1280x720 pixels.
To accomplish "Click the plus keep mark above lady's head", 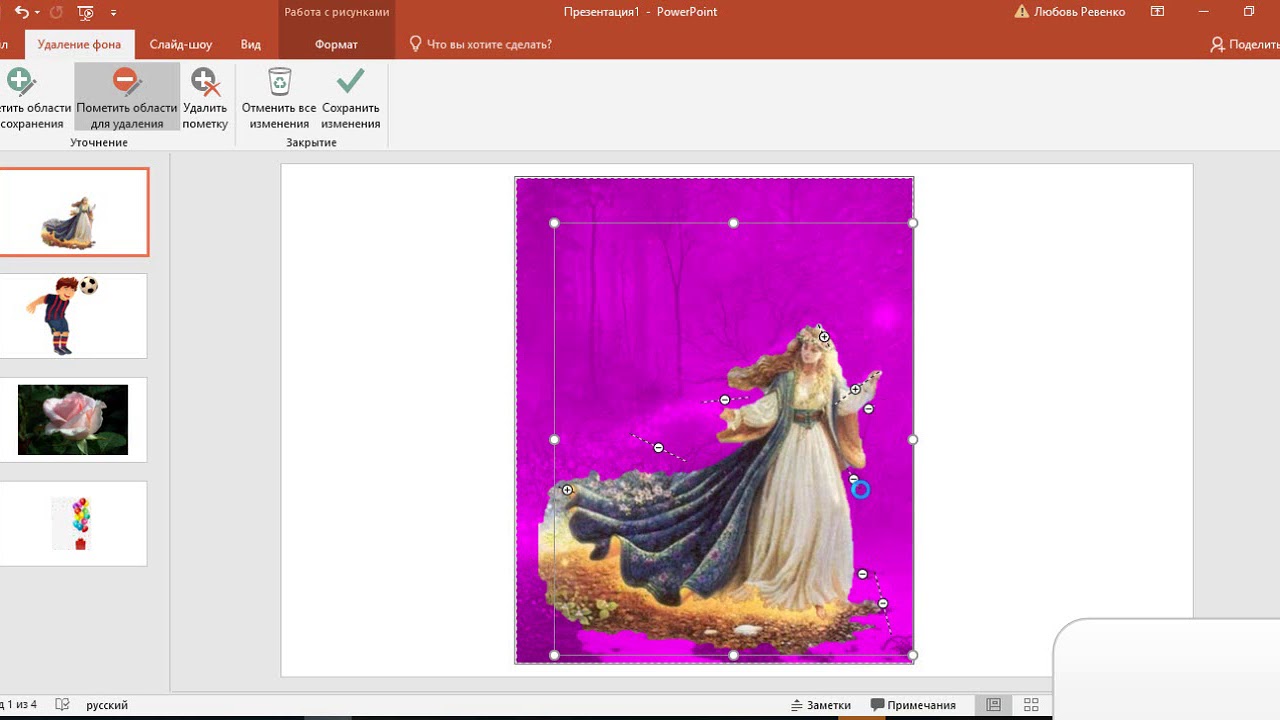I will [824, 337].
